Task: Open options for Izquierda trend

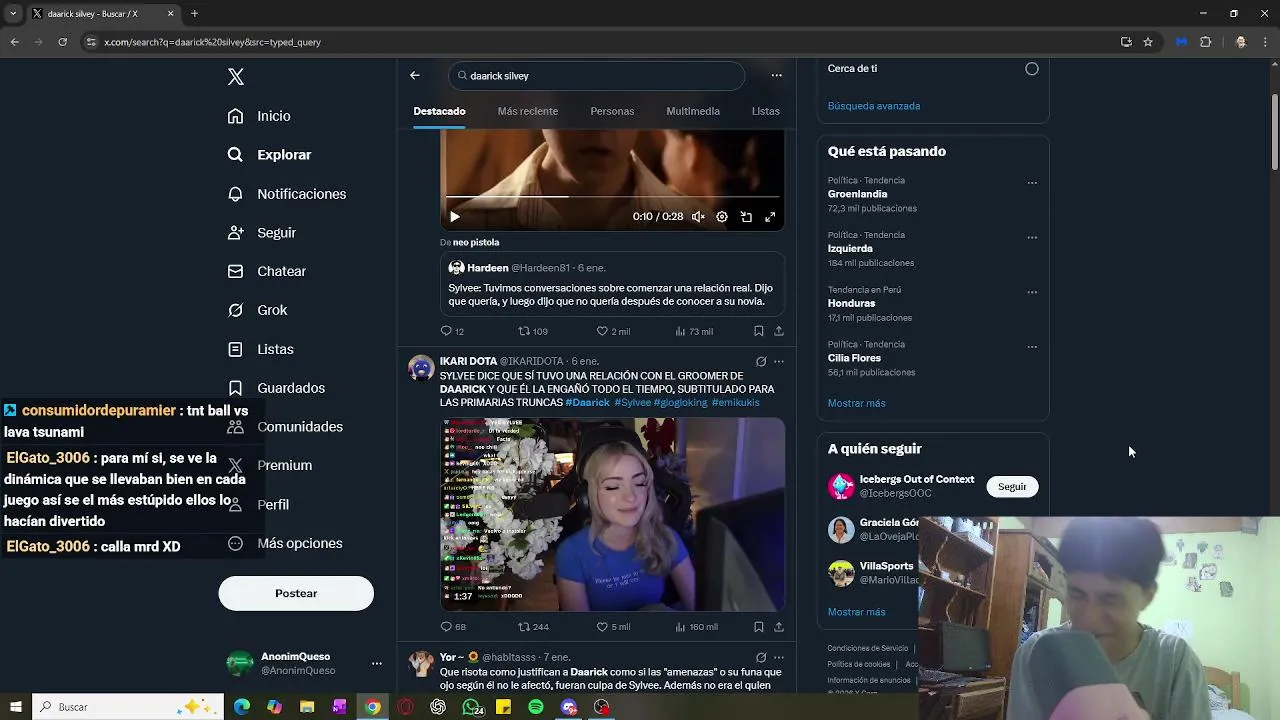Action: [1032, 238]
